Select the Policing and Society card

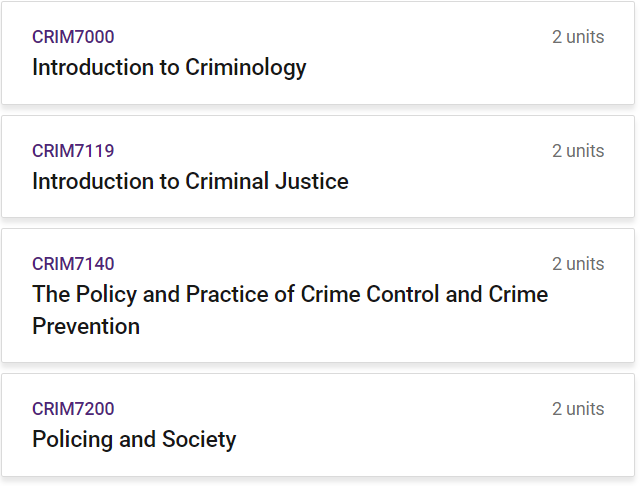coord(318,425)
